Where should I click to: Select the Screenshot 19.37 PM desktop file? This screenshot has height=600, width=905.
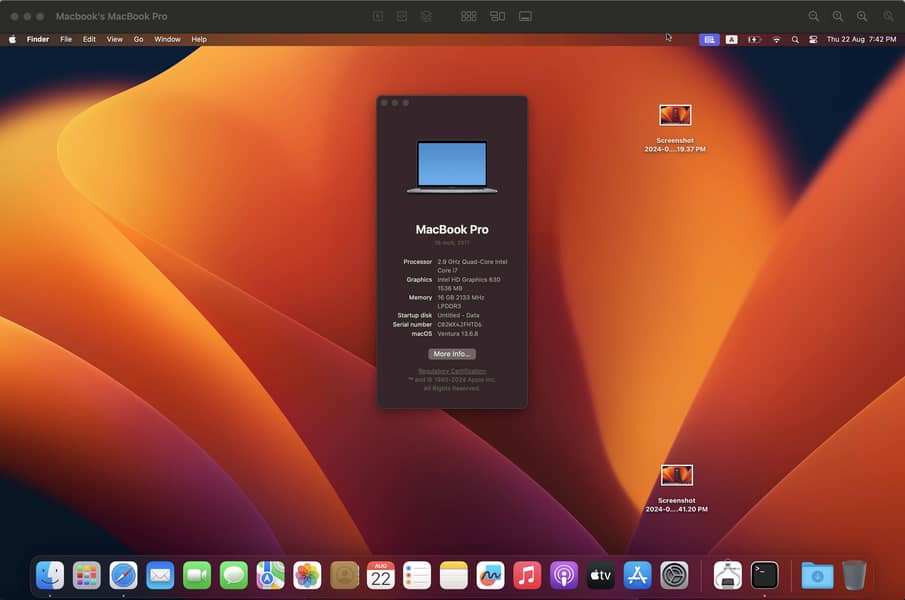point(676,116)
